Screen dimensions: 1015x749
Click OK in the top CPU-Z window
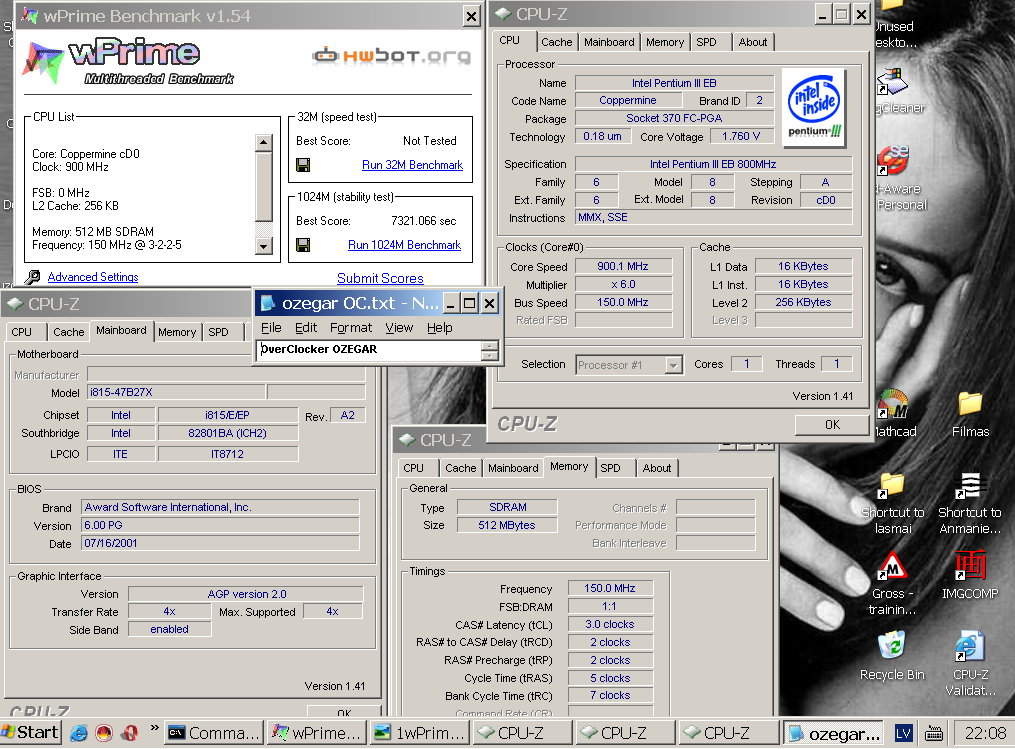pyautogui.click(x=832, y=425)
